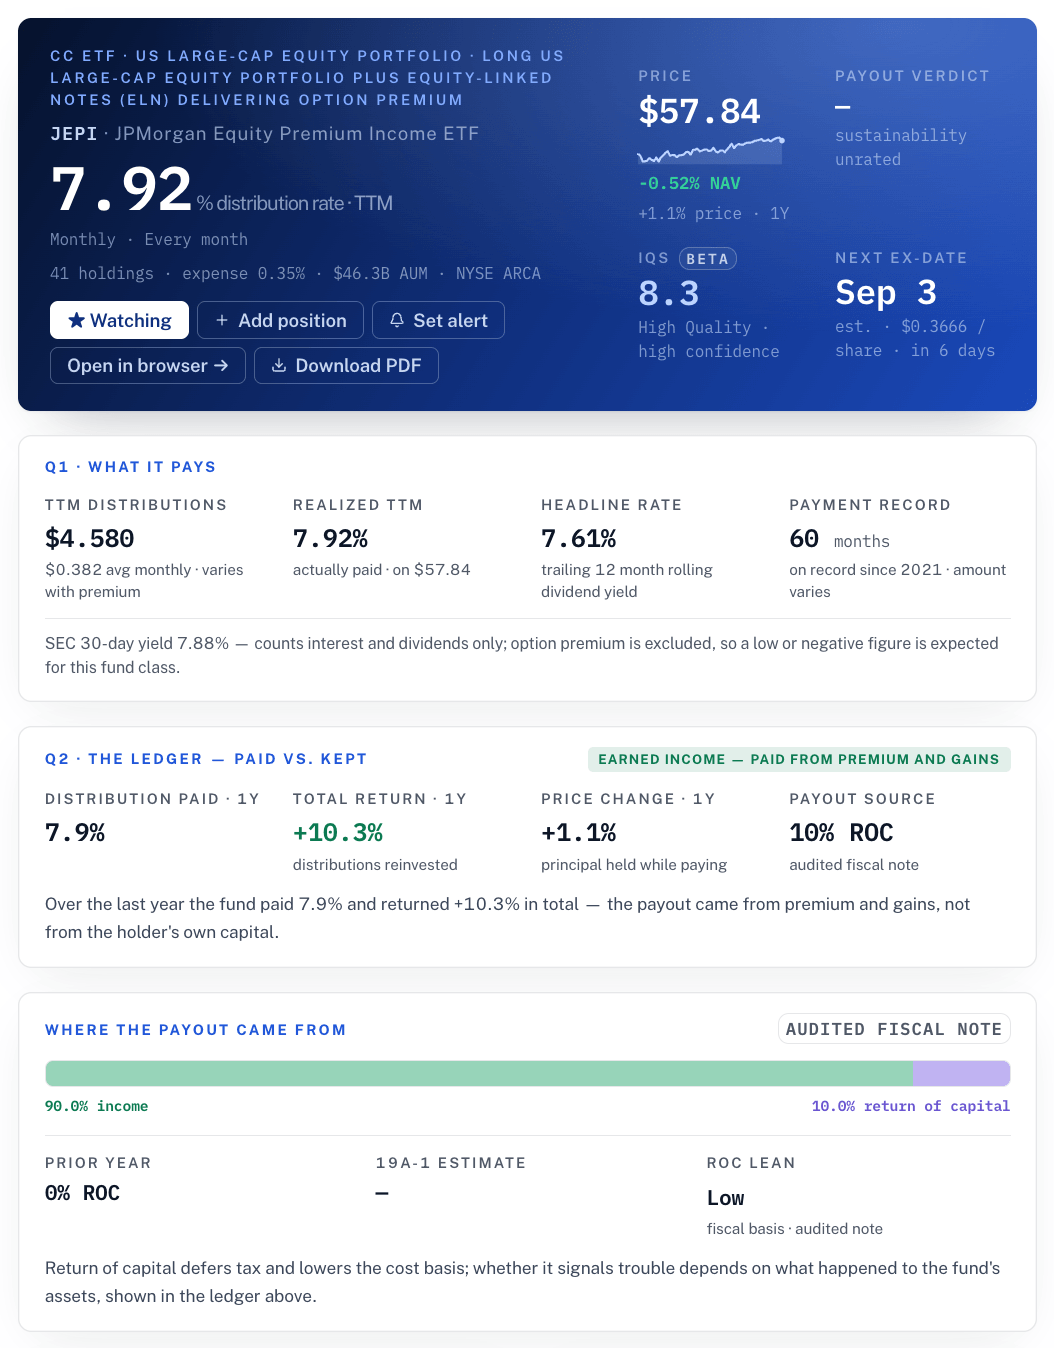Click Add position button
The height and width of the screenshot is (1348, 1054).
pos(281,320)
